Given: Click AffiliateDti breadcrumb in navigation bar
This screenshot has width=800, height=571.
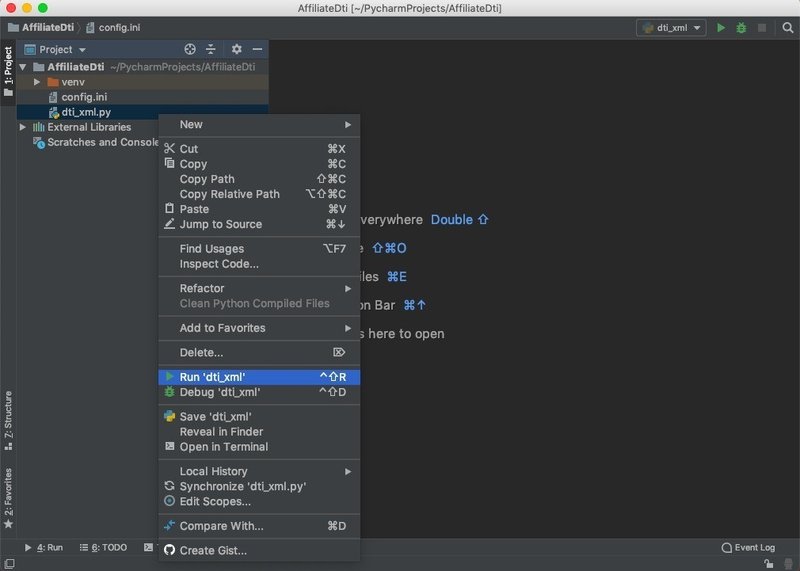Looking at the screenshot, I should (41, 28).
